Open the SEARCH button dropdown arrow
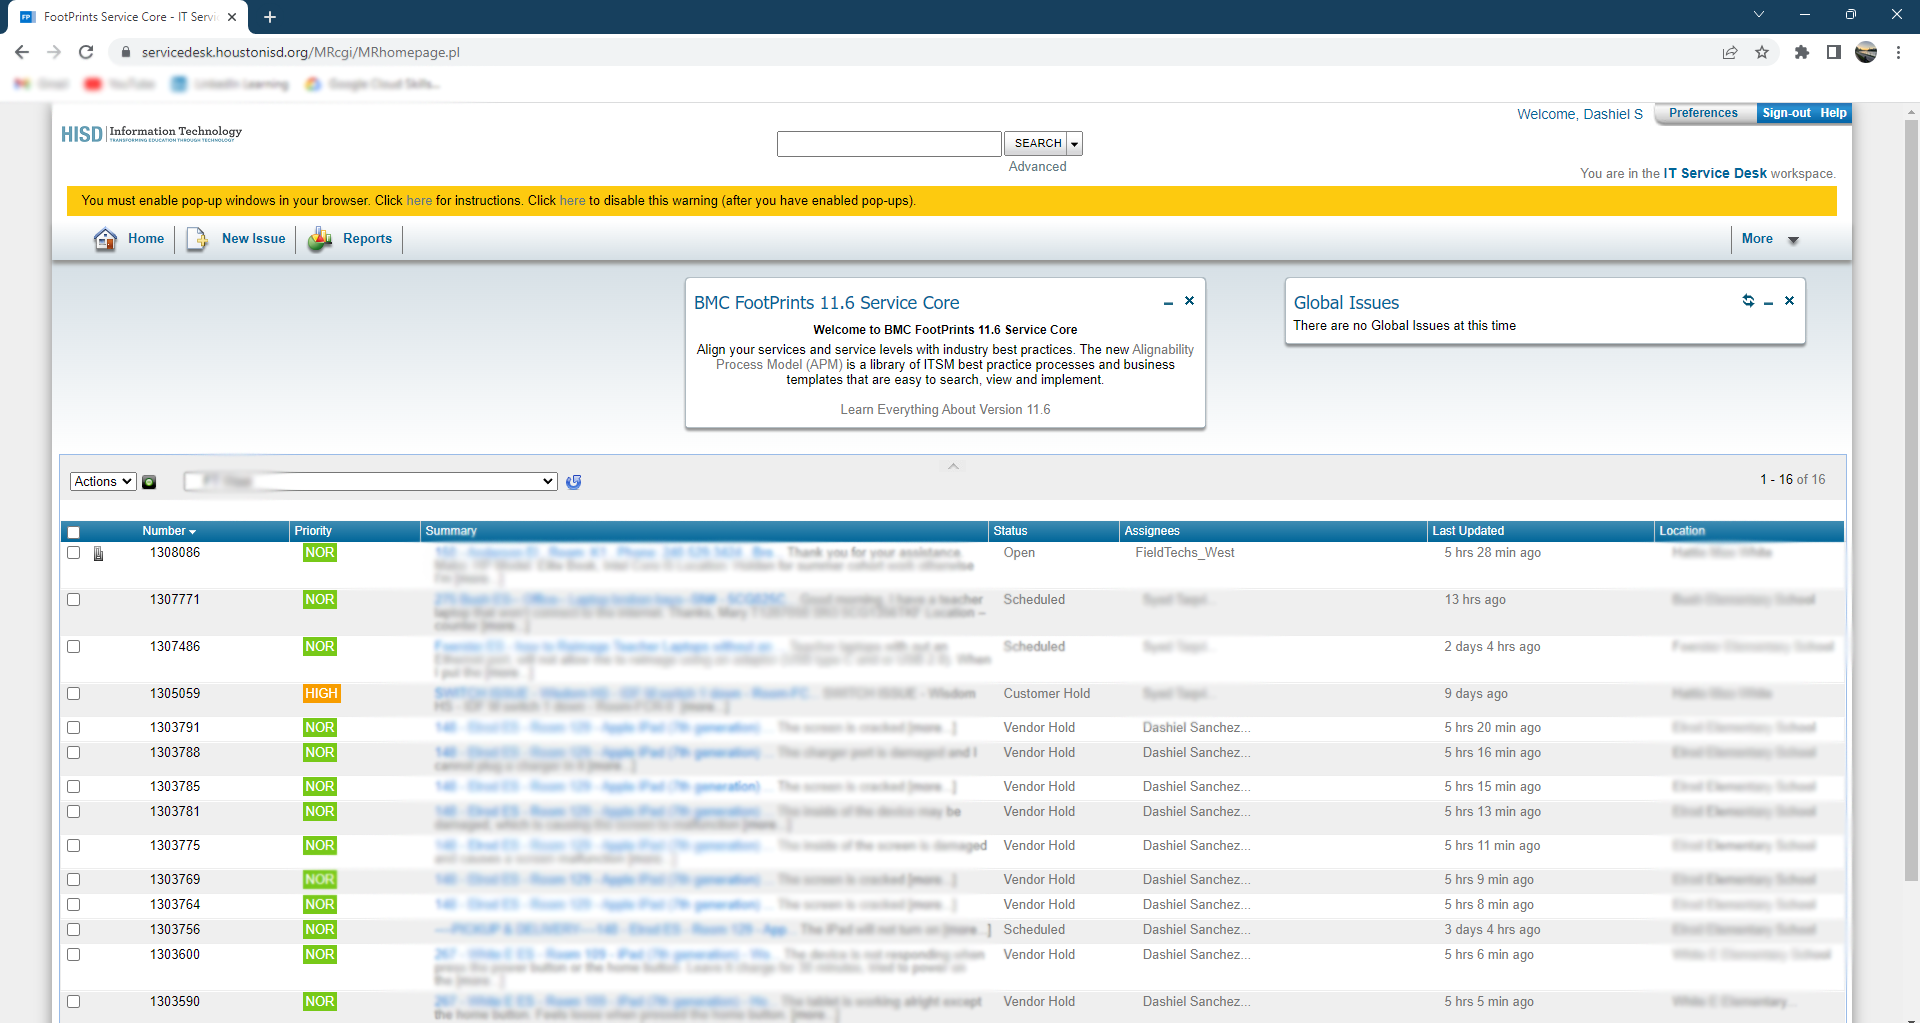Screen dimensions: 1920x1023 click(x=1075, y=144)
